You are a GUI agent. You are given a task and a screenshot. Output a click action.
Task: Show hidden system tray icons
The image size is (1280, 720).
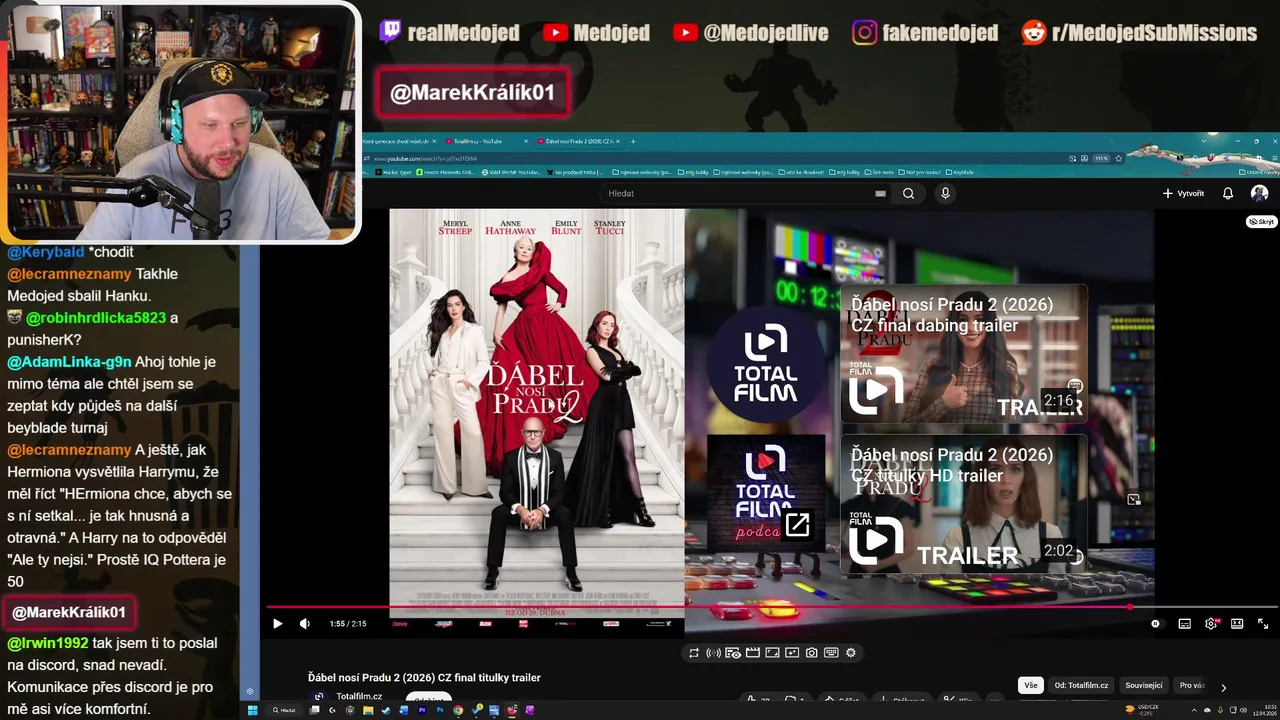pyautogui.click(x=1194, y=710)
